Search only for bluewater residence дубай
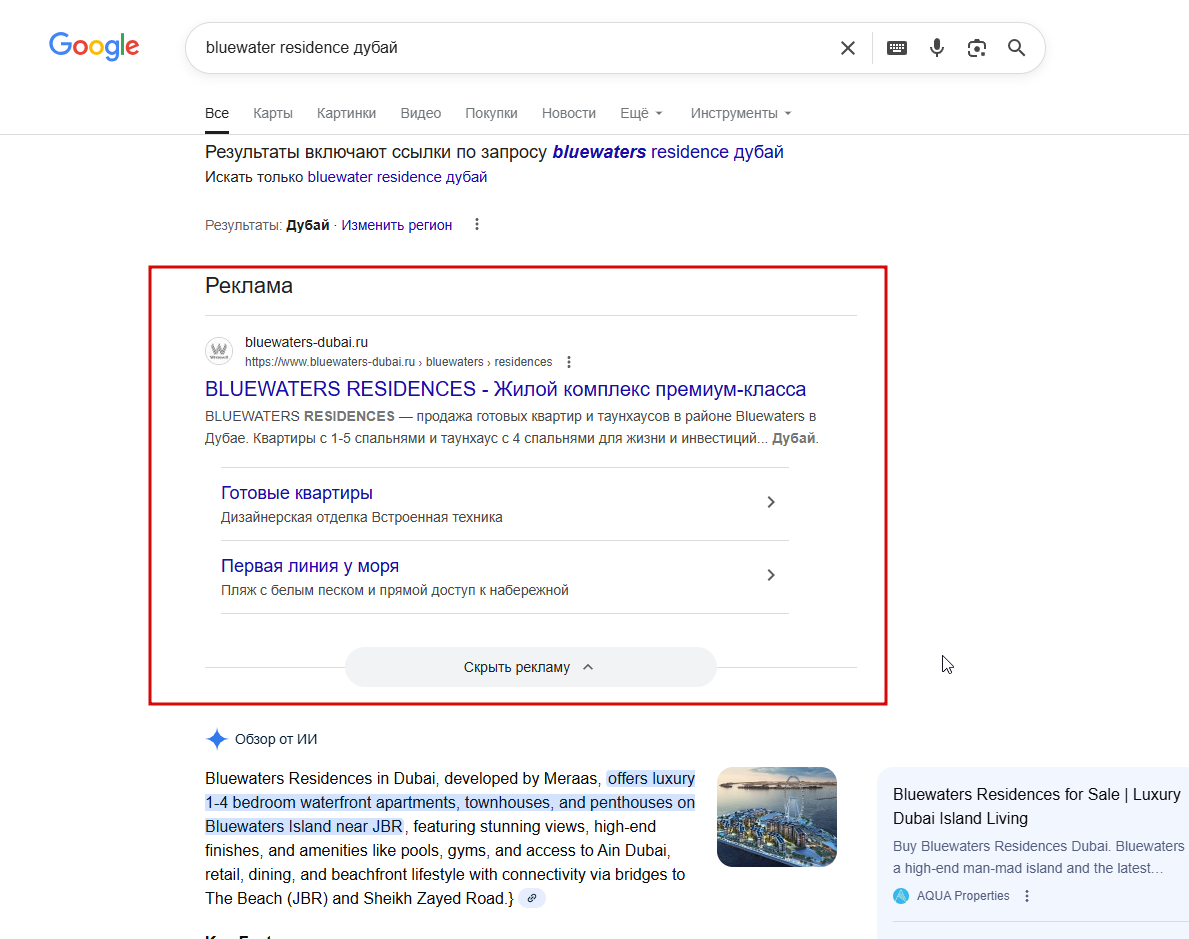This screenshot has width=1189, height=939. coord(397,177)
